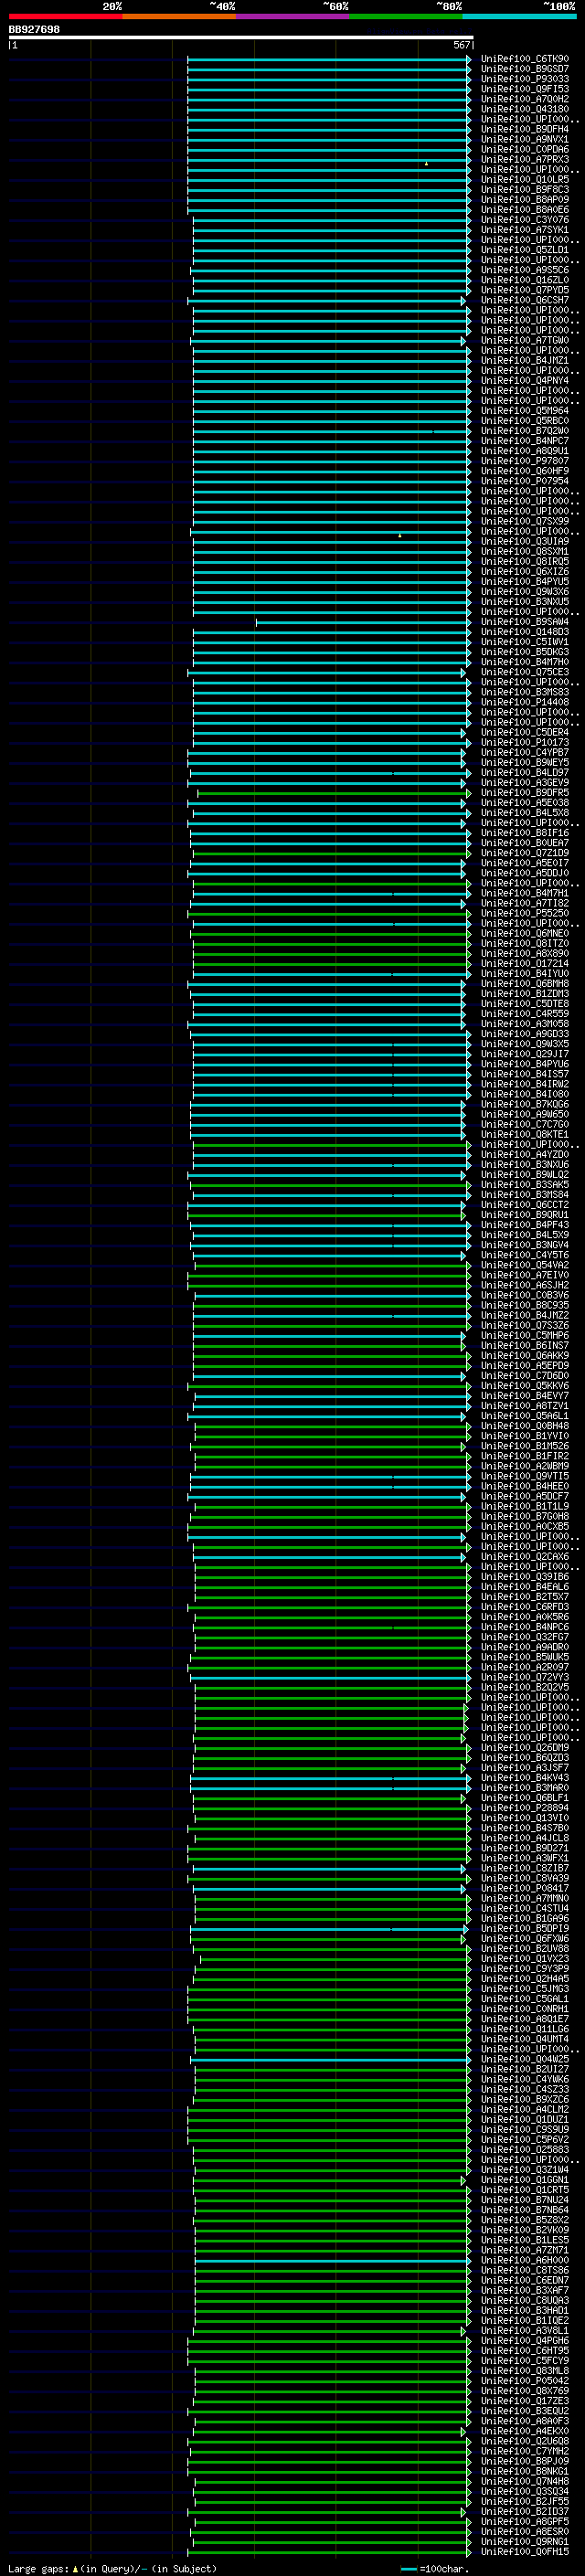585x2576 pixels.
Task: Click the purple ~60% identity legend segment
Action: (293, 16)
